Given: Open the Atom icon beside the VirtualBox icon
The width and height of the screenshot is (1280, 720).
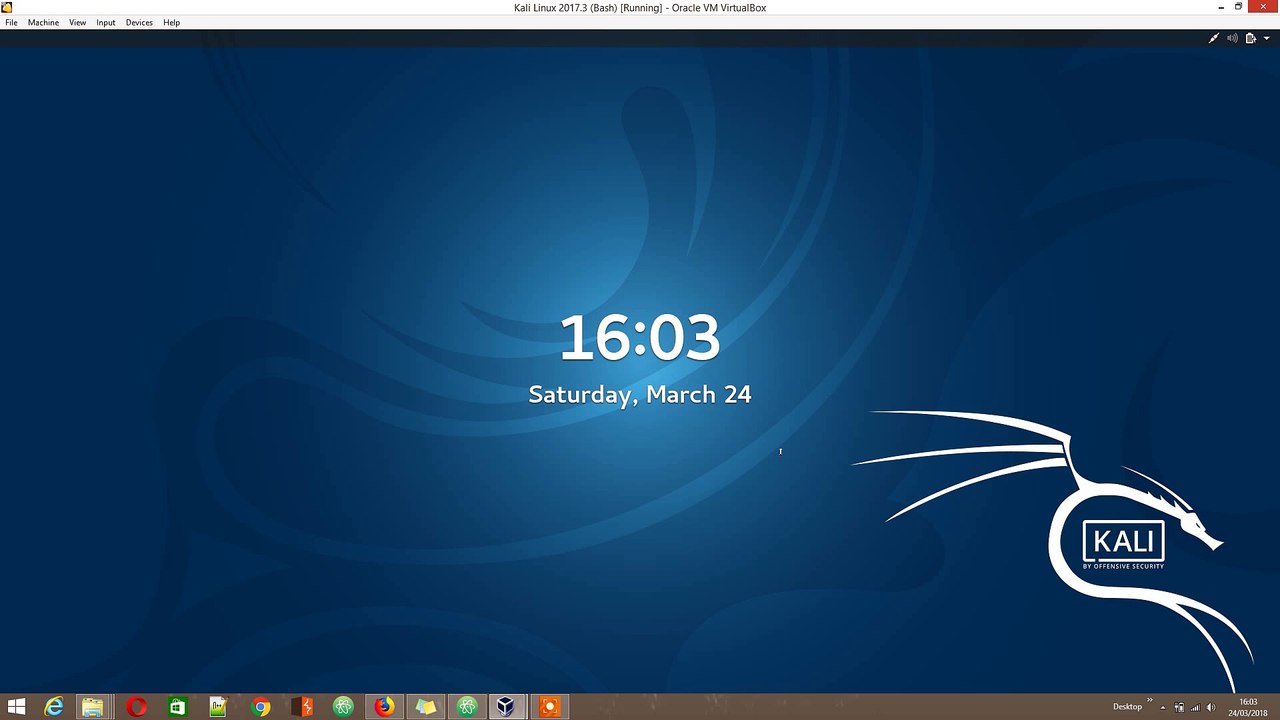Looking at the screenshot, I should (x=467, y=707).
